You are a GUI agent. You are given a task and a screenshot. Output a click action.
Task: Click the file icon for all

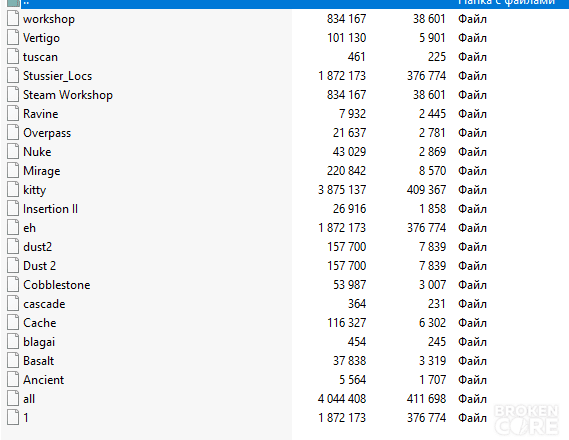pos(13,399)
